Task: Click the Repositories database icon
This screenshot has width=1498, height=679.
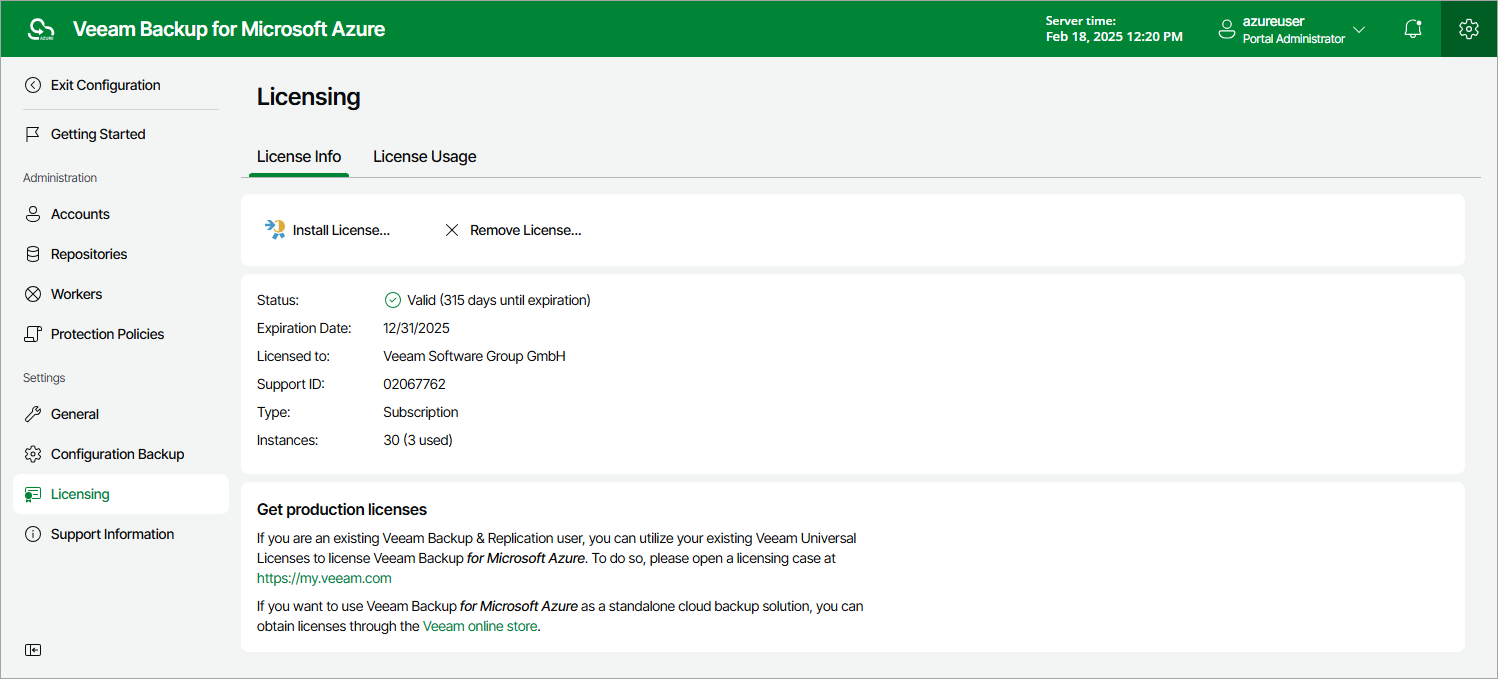Action: point(33,254)
